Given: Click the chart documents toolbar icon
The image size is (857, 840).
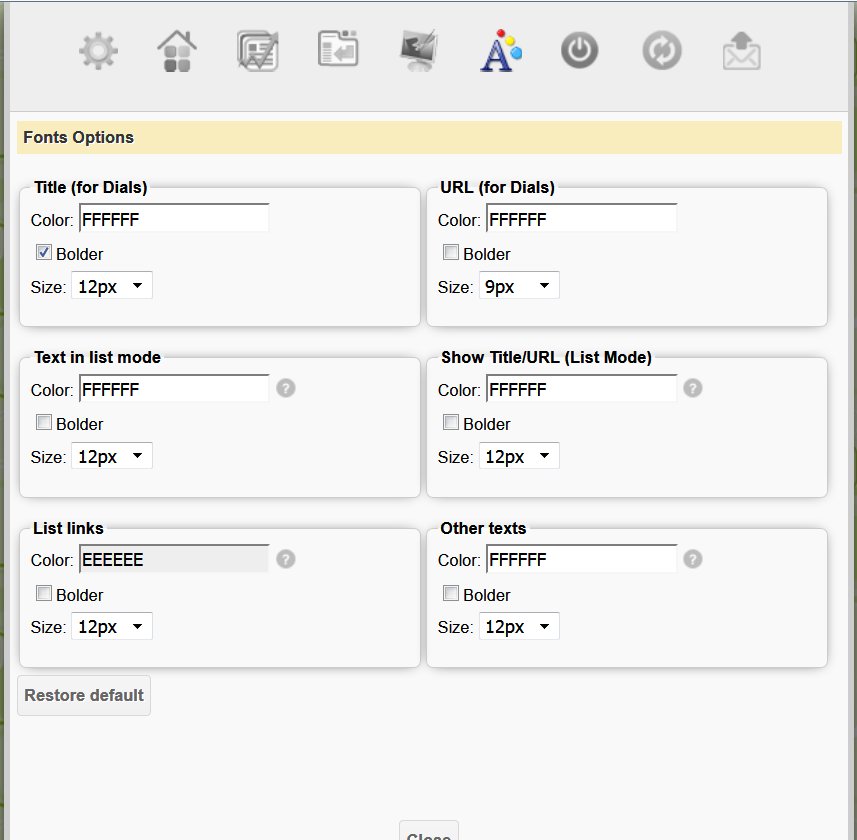Looking at the screenshot, I should coord(258,51).
